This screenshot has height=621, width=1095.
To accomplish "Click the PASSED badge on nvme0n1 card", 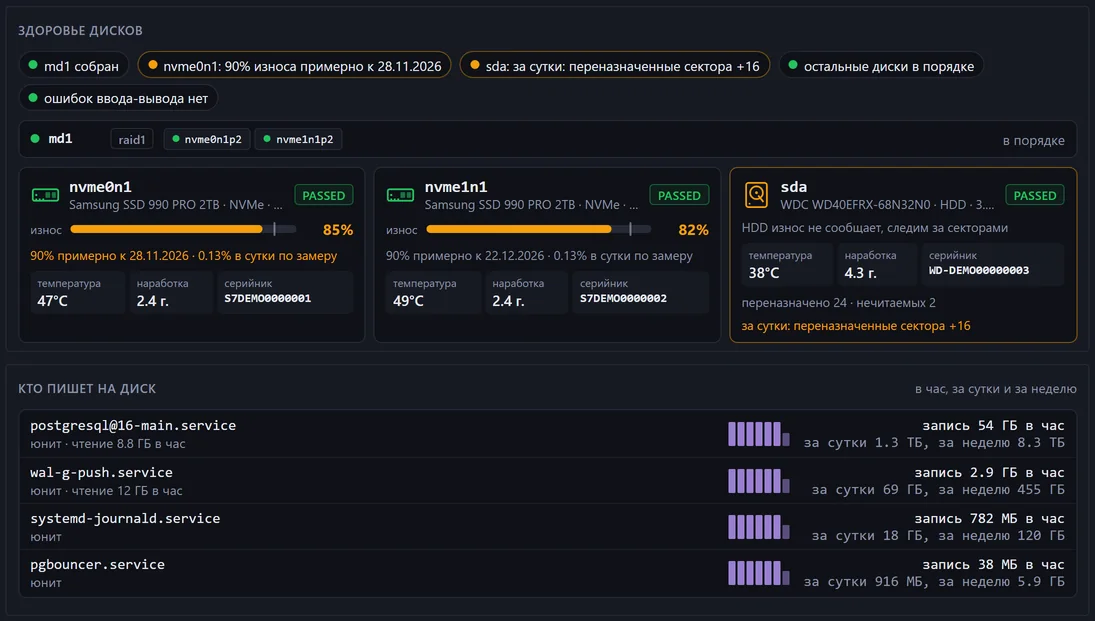I will coord(324,195).
